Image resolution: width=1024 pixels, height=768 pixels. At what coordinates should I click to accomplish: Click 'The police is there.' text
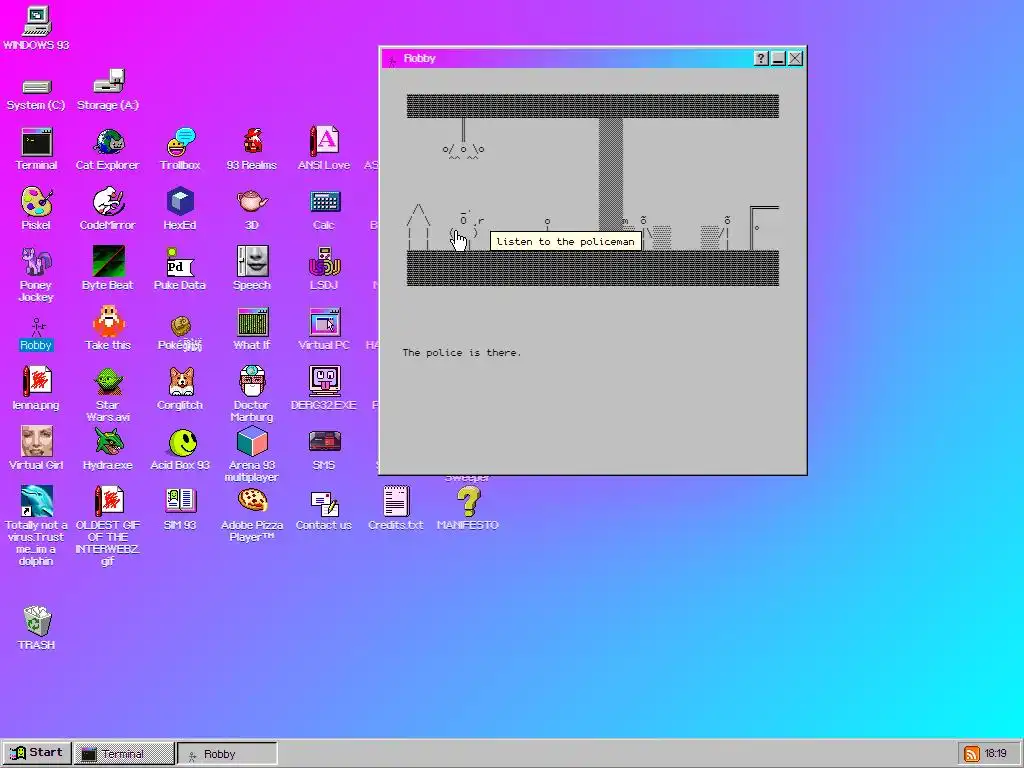point(462,353)
